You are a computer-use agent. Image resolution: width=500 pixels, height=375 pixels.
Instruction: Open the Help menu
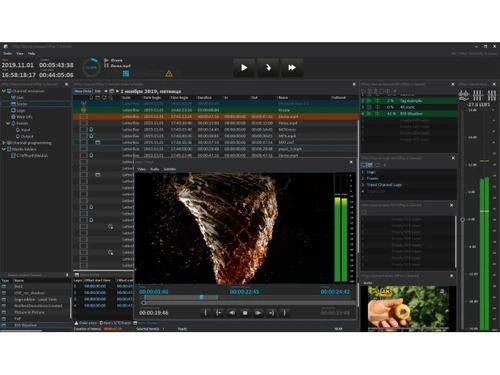coord(31,53)
